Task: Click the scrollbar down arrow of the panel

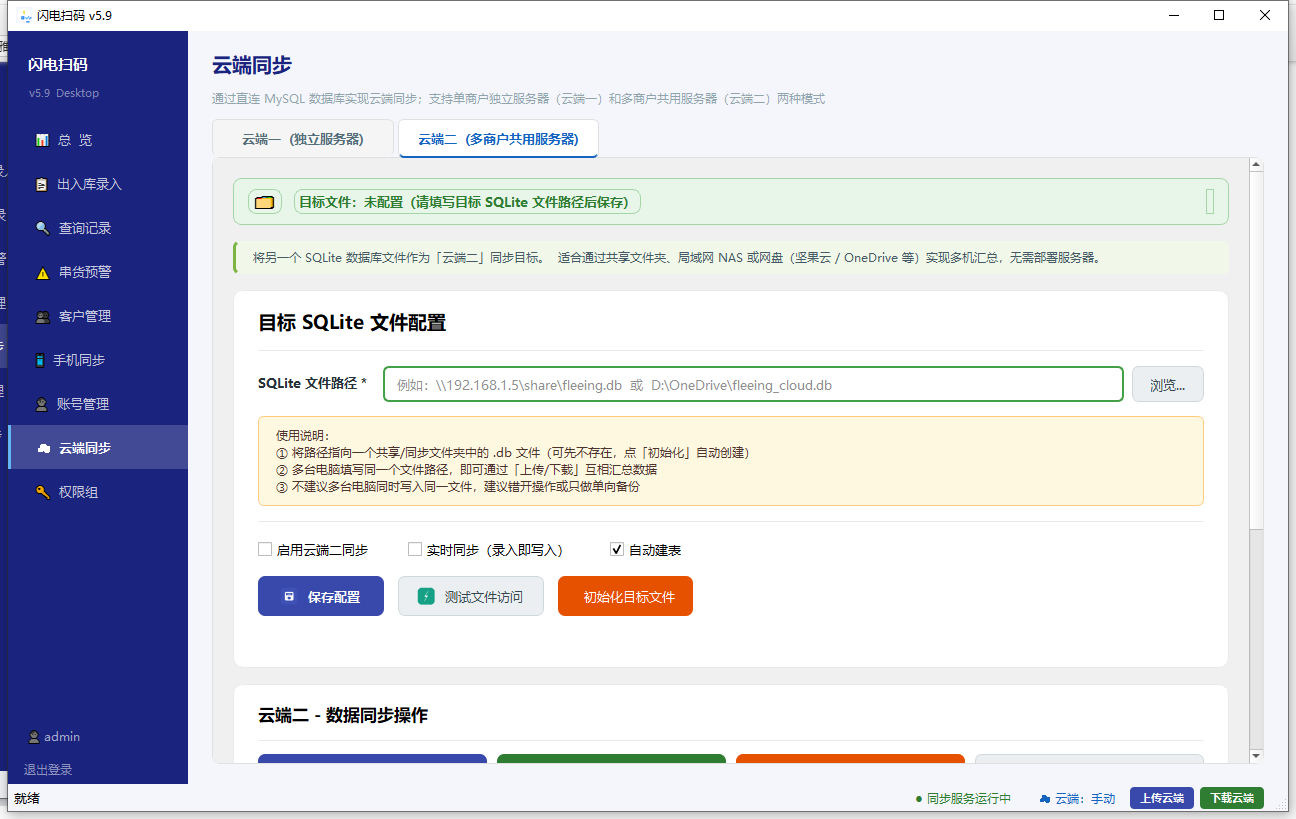Action: click(1256, 755)
